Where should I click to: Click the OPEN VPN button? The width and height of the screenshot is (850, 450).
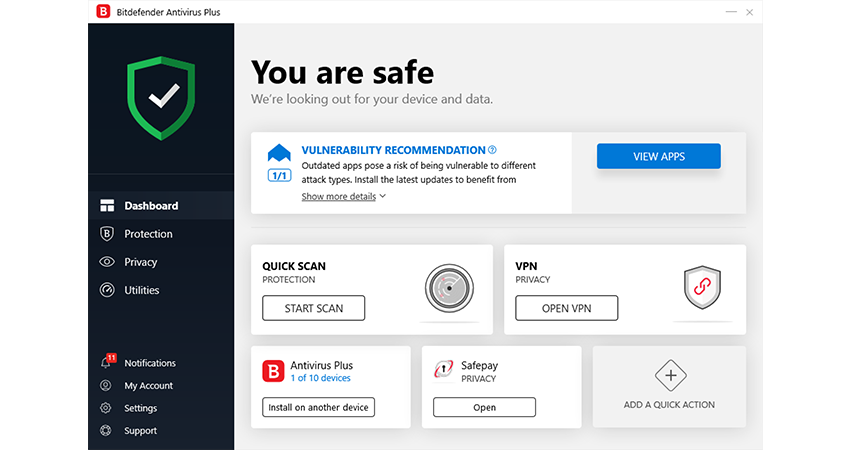click(x=566, y=308)
